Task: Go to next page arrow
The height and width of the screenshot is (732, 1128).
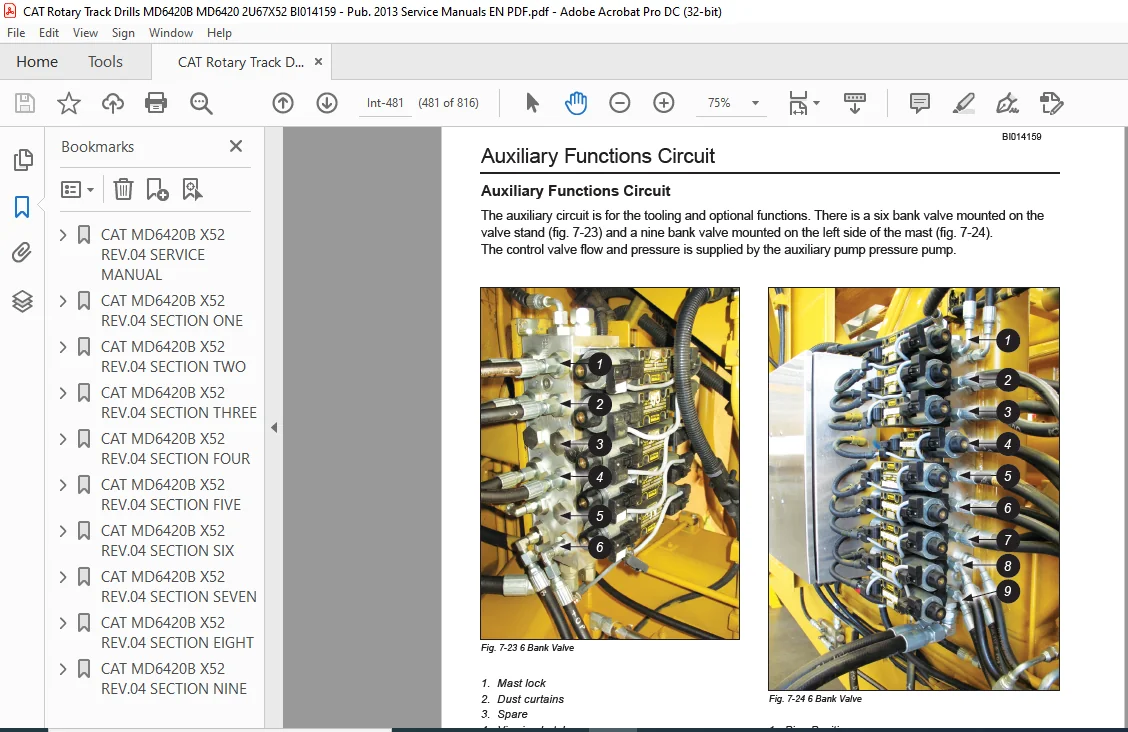Action: click(x=327, y=103)
